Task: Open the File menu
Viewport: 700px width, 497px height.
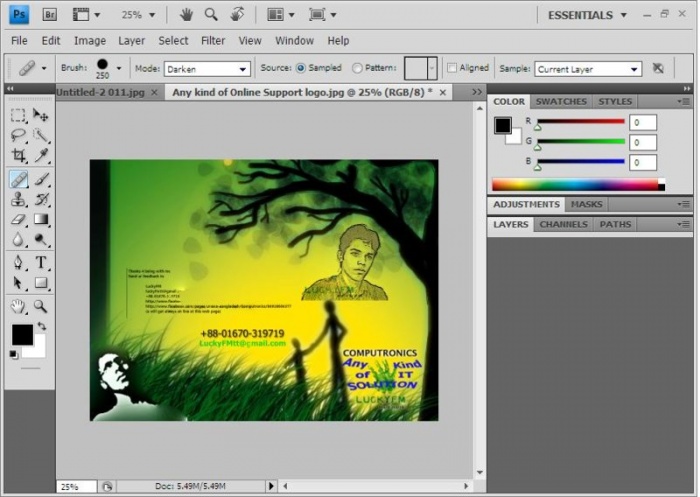Action: pos(19,41)
